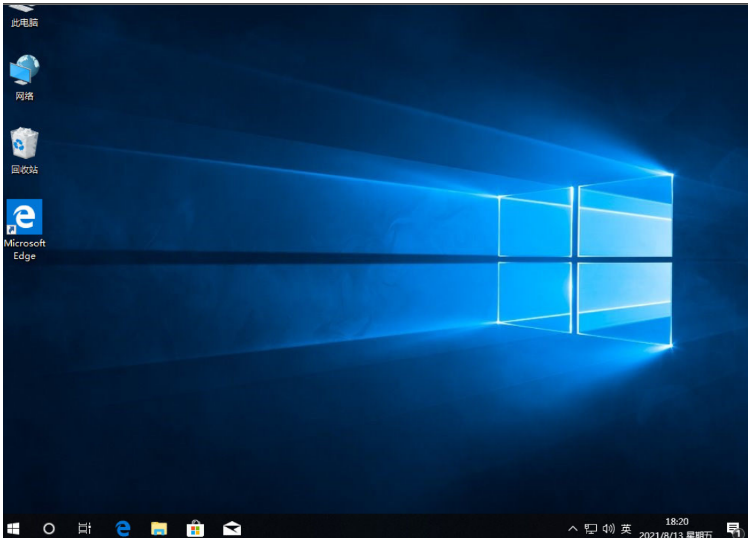755x544 pixels.
Task: Open the Windows Start menu
Action: point(14,528)
